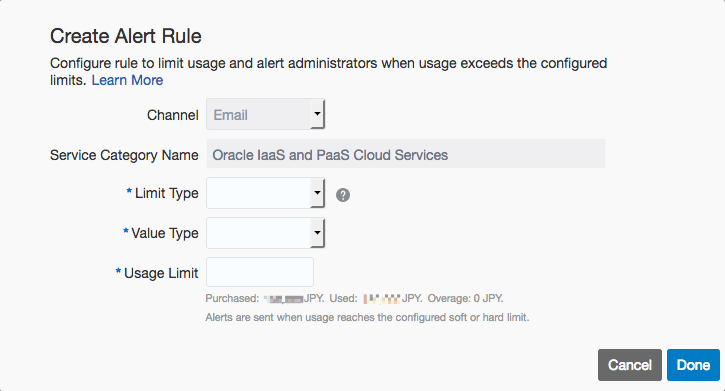Image resolution: width=725 pixels, height=391 pixels.
Task: Click the Done button
Action: [x=693, y=365]
